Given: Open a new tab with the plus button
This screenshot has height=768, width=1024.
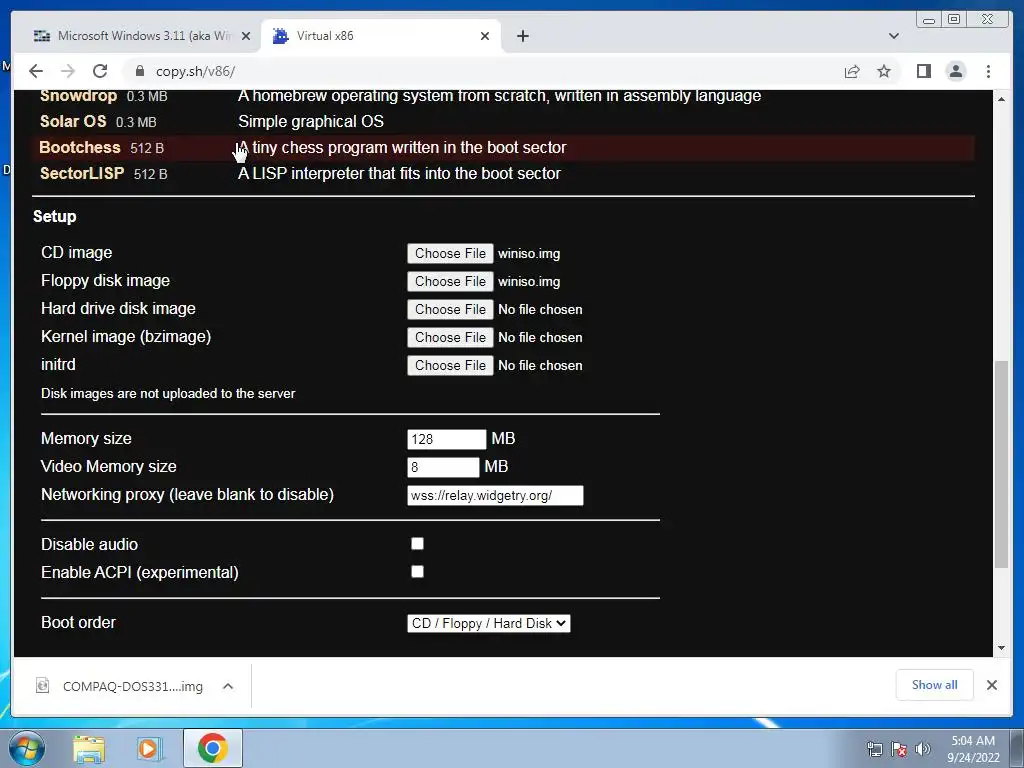Looking at the screenshot, I should coord(522,36).
